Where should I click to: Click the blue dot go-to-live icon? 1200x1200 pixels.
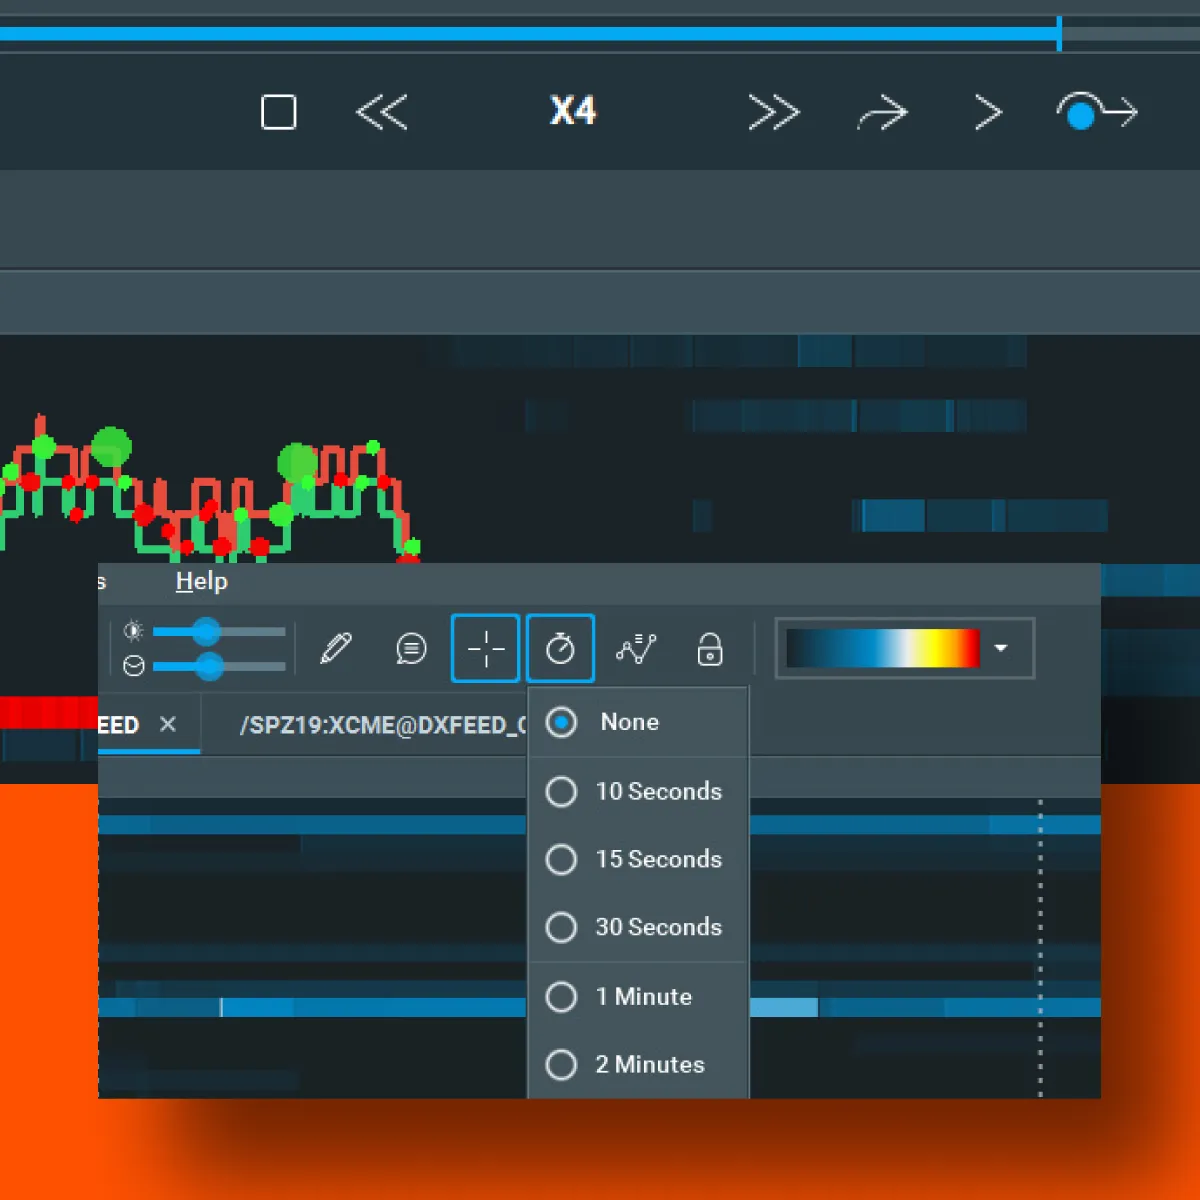(x=1095, y=112)
